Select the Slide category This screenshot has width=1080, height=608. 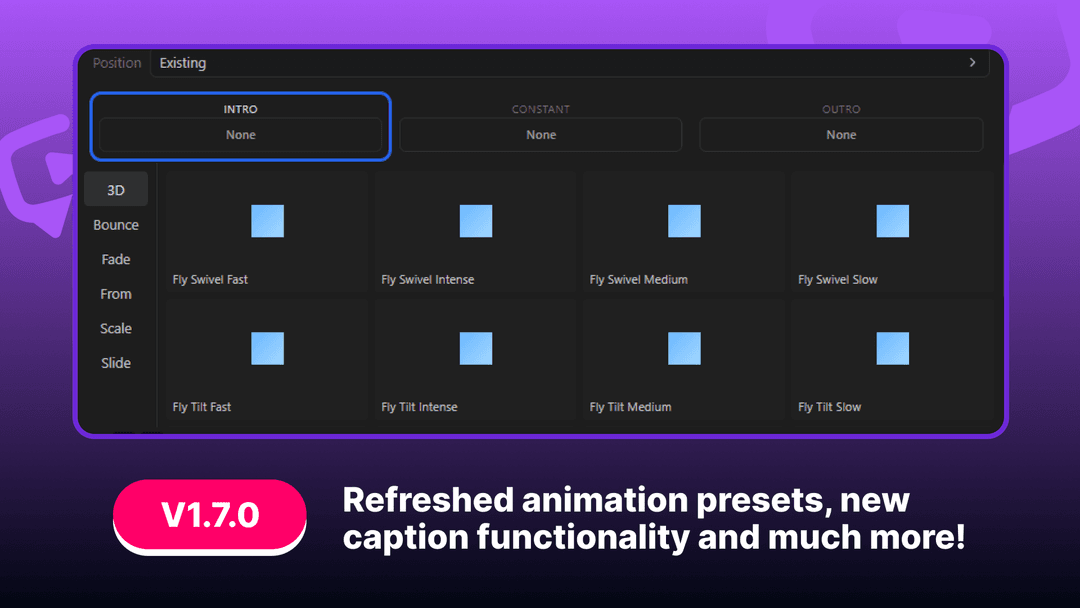115,362
